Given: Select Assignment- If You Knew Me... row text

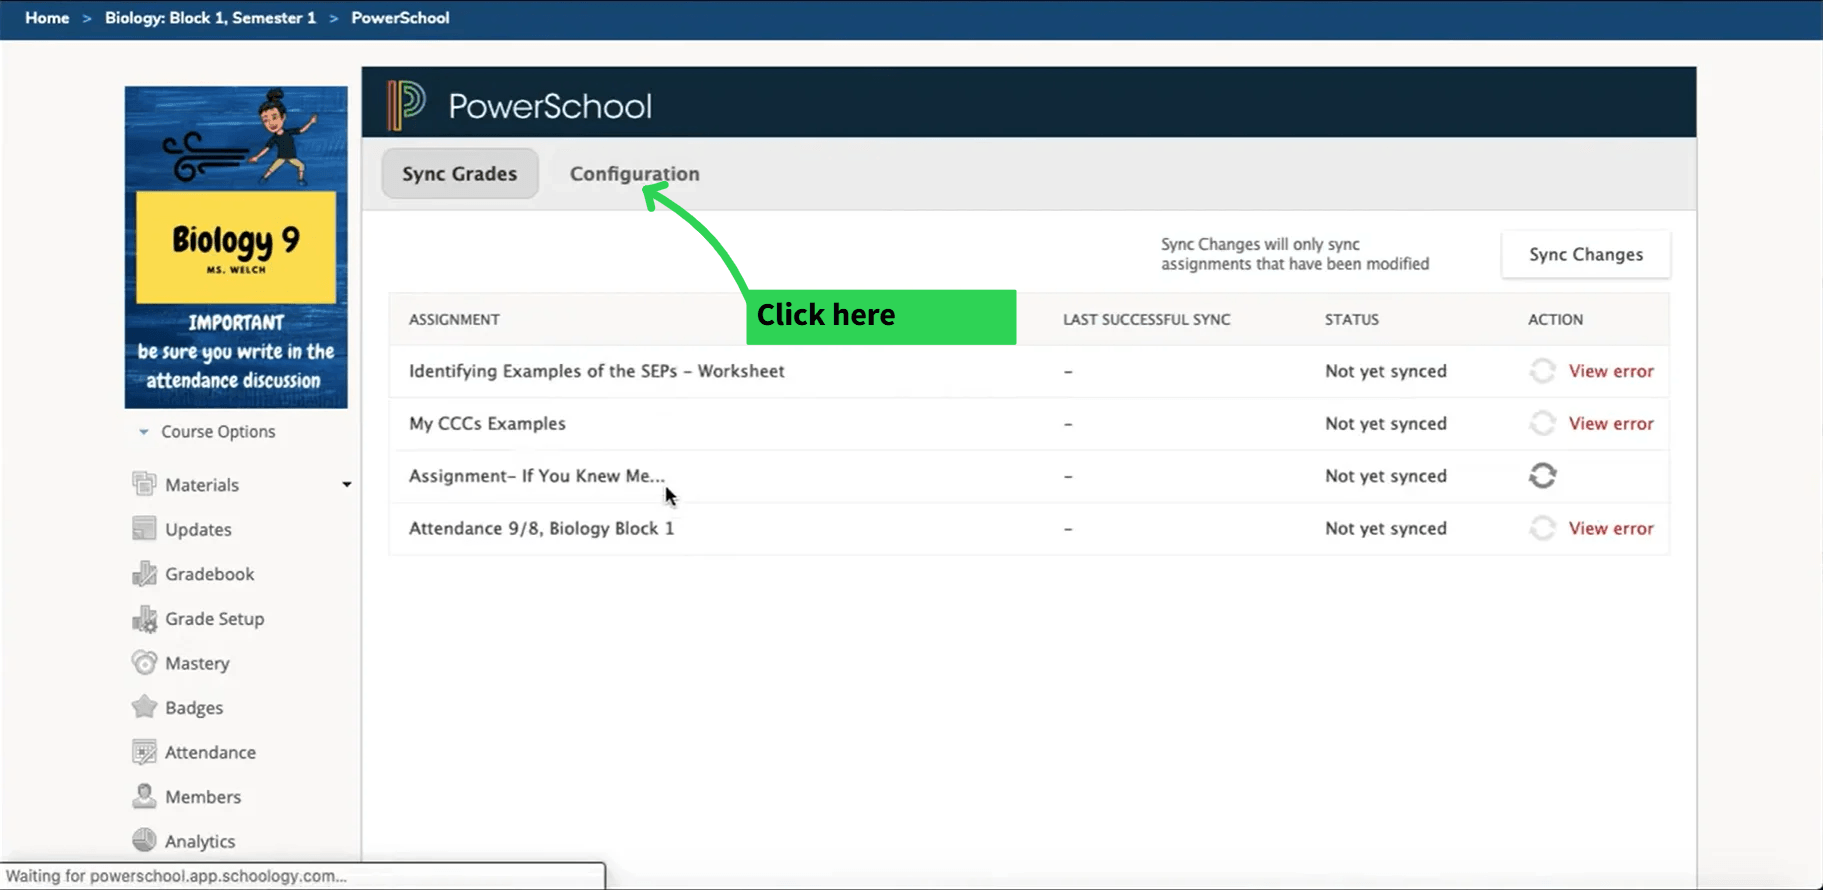Looking at the screenshot, I should tap(537, 476).
